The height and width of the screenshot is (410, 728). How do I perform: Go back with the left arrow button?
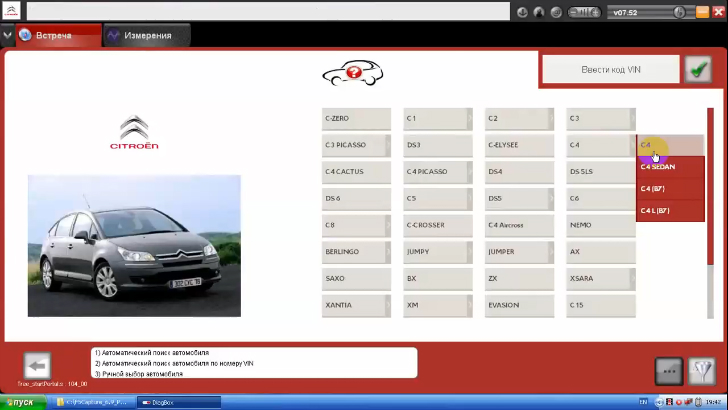[37, 366]
